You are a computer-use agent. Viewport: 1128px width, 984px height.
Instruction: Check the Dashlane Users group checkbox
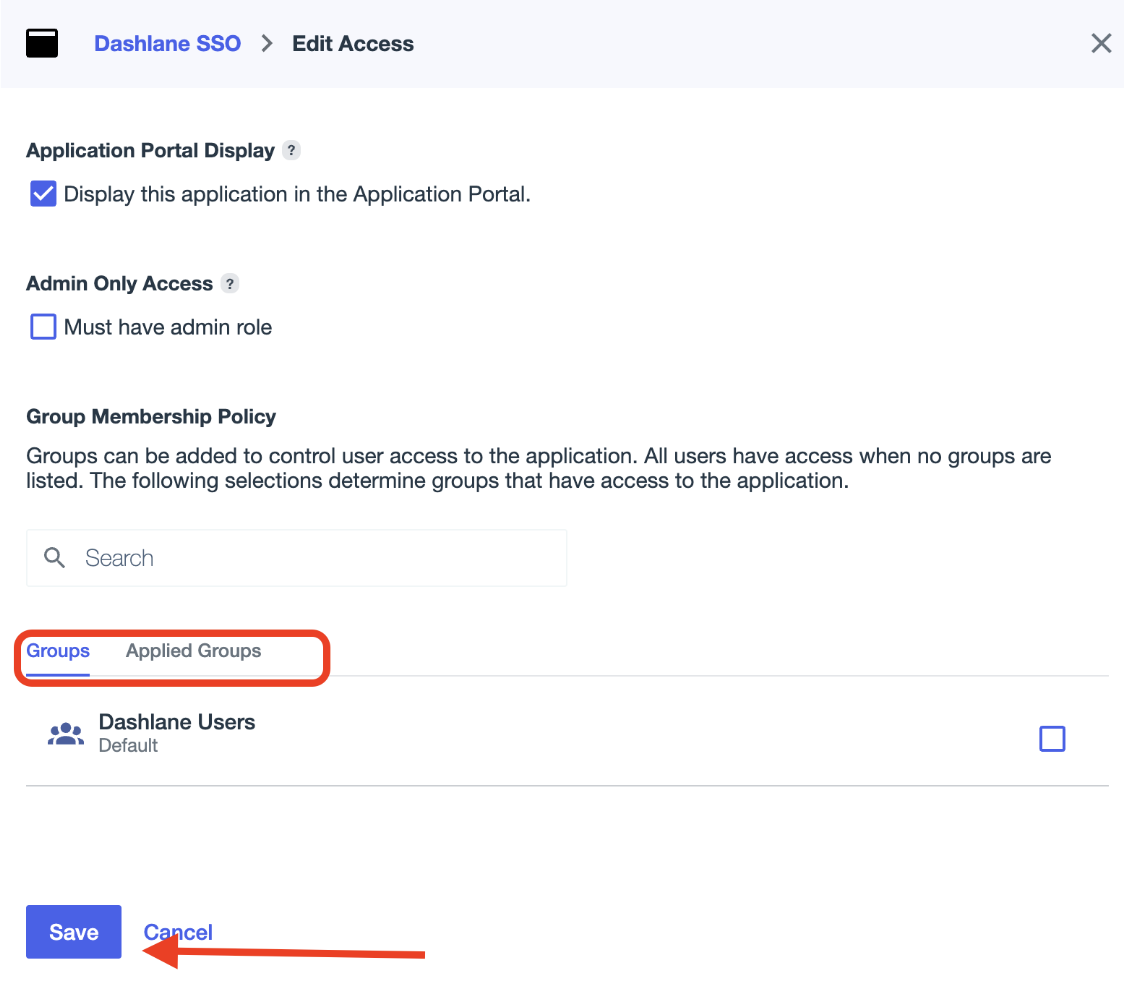[x=1052, y=739]
